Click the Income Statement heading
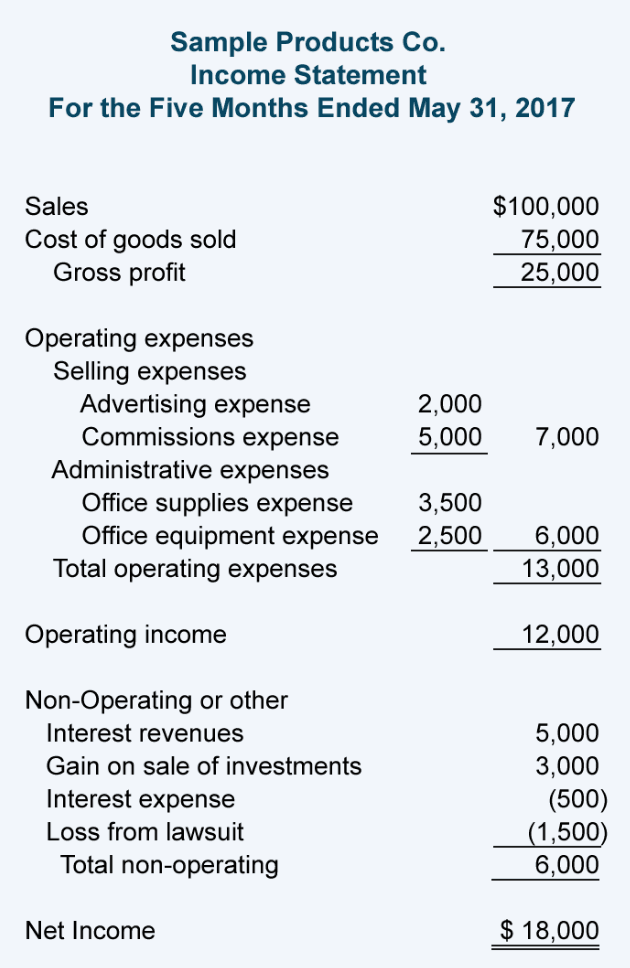The width and height of the screenshot is (630, 968). 308,75
